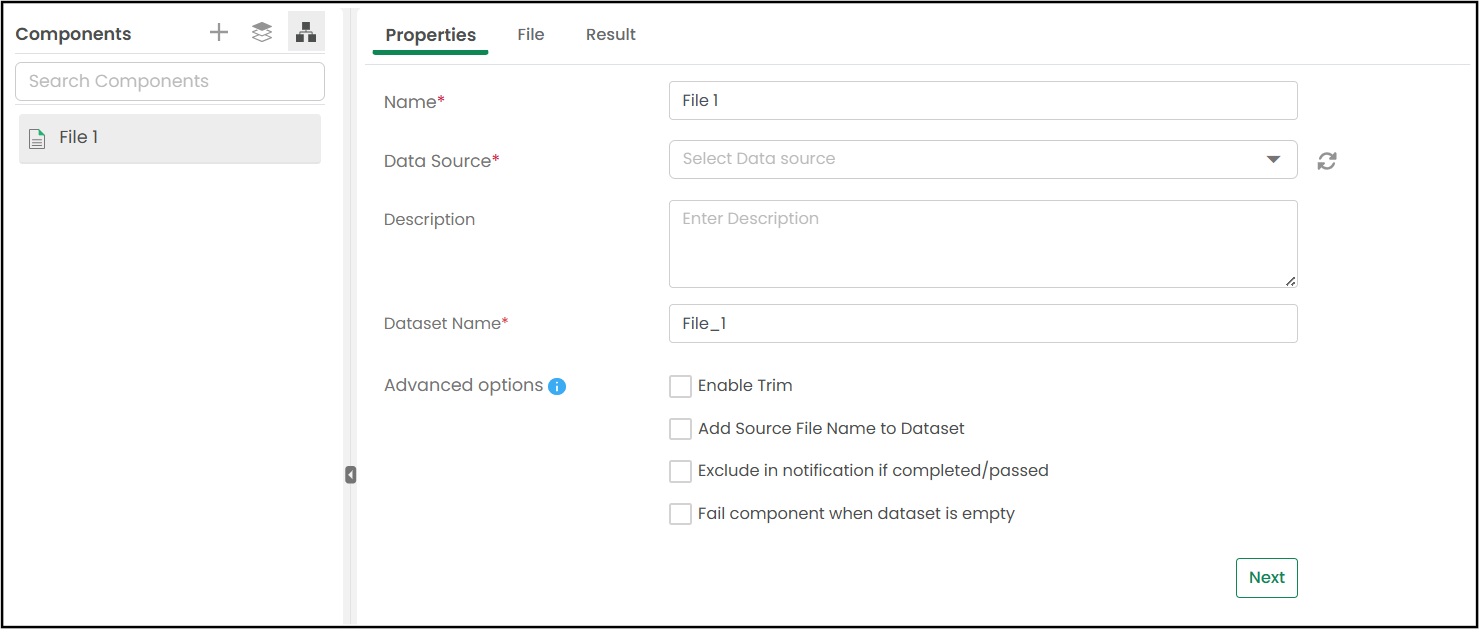Screen dimensions: 1479x629
Task: Check Add Source File Name to Dataset
Action: 680,429
